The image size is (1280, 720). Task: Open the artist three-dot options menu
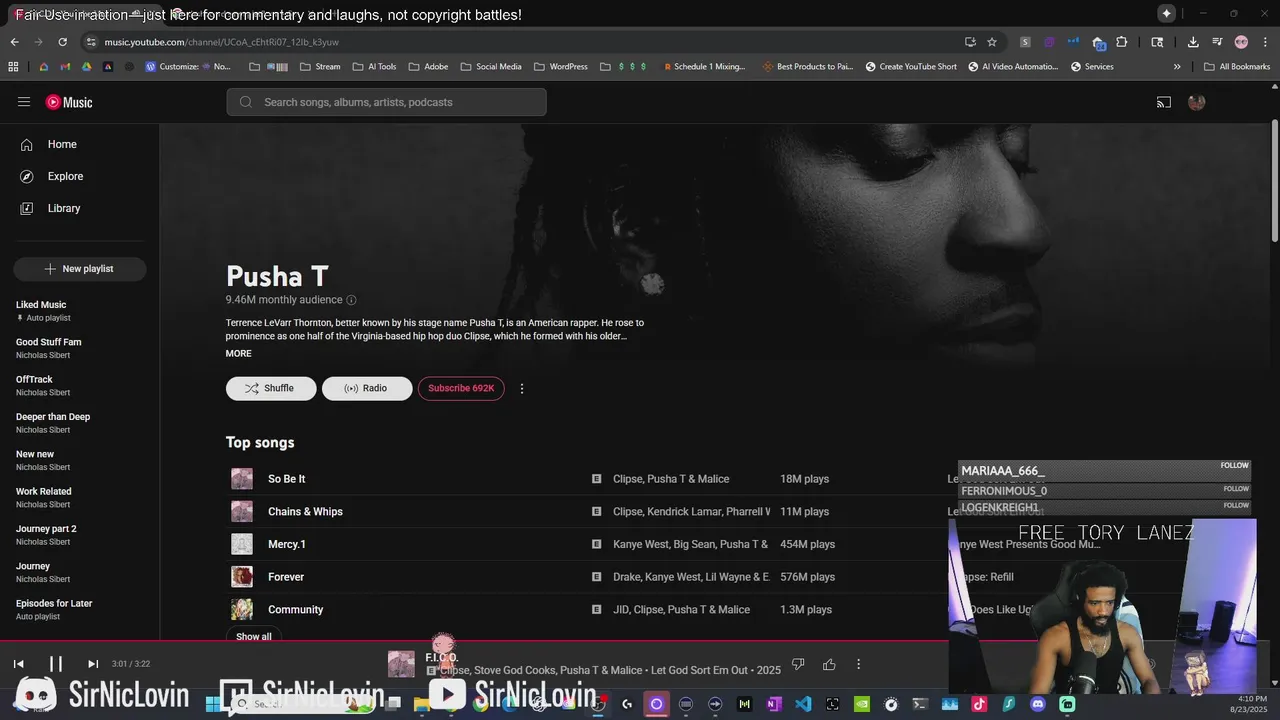(x=522, y=388)
